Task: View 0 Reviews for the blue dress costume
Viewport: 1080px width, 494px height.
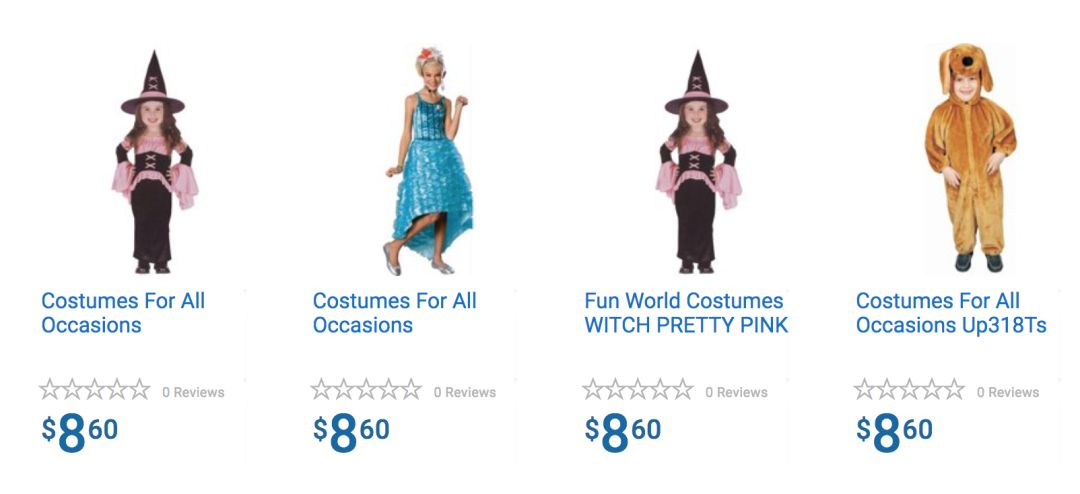Action: pyautogui.click(x=465, y=392)
